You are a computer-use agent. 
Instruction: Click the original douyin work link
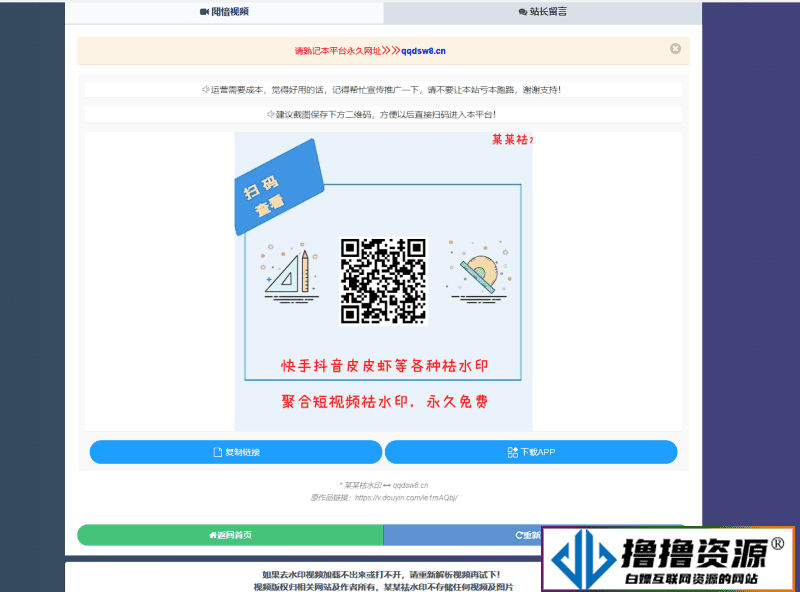pos(406,498)
